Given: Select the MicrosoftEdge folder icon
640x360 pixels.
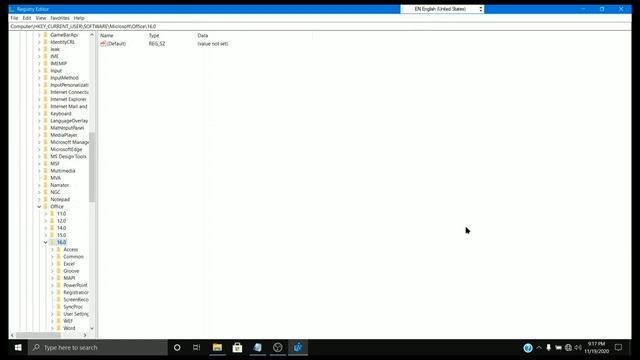Looking at the screenshot, I should point(46,149).
